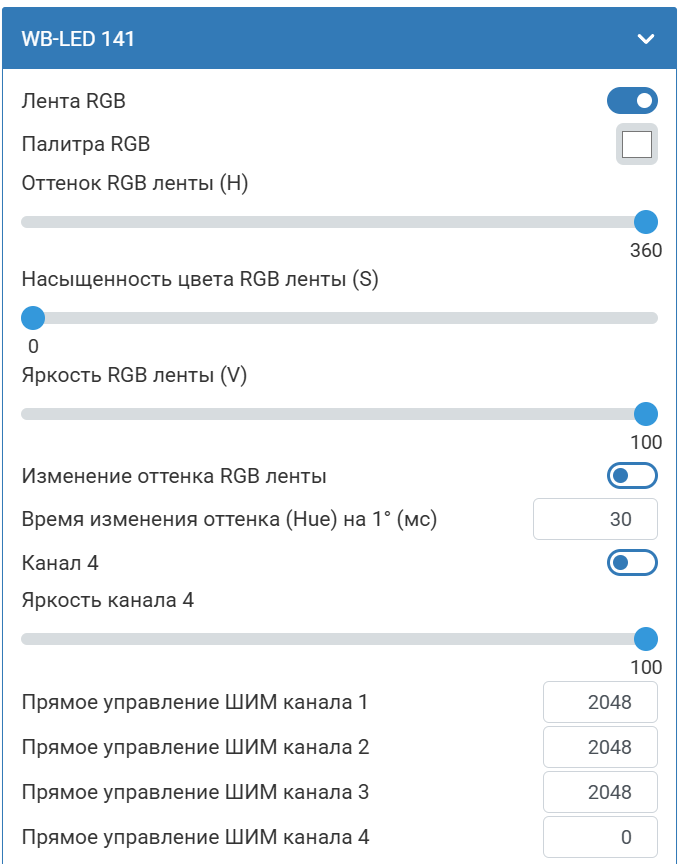This screenshot has width=685, height=864.
Task: Enable Изменение оттенка RGB ленты switch
Action: click(x=632, y=476)
